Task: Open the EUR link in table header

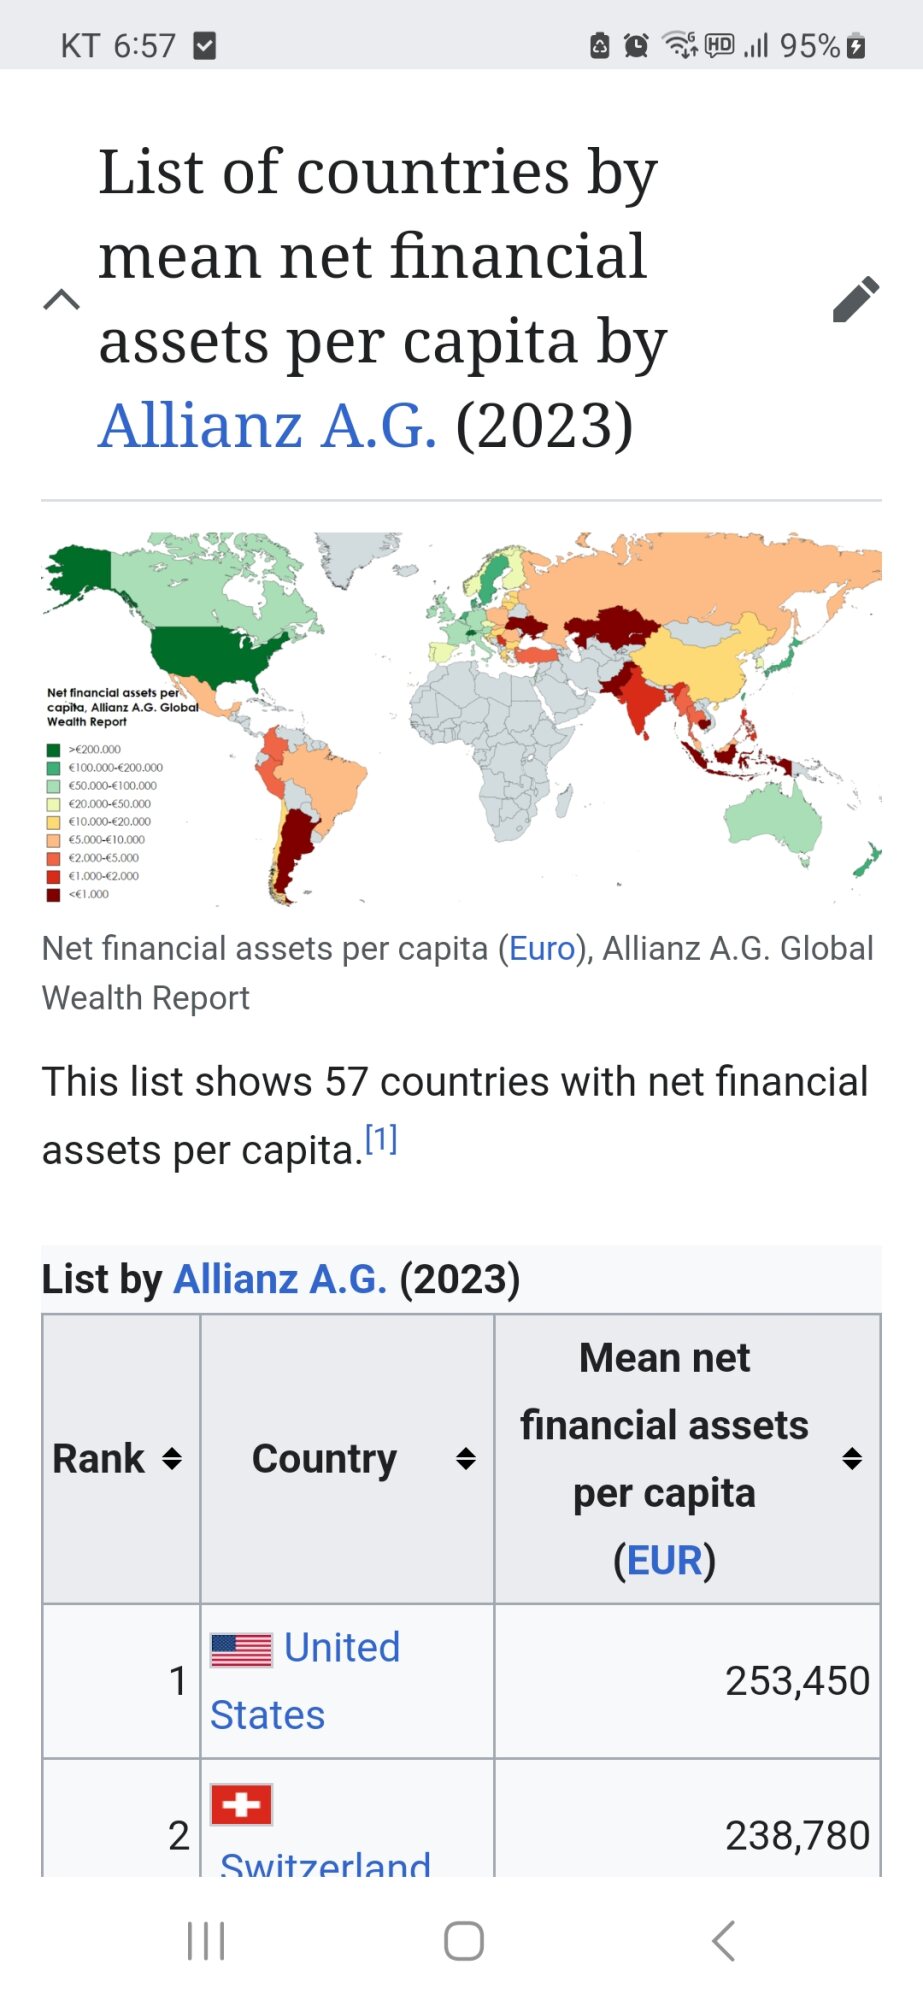Action: [x=664, y=1560]
